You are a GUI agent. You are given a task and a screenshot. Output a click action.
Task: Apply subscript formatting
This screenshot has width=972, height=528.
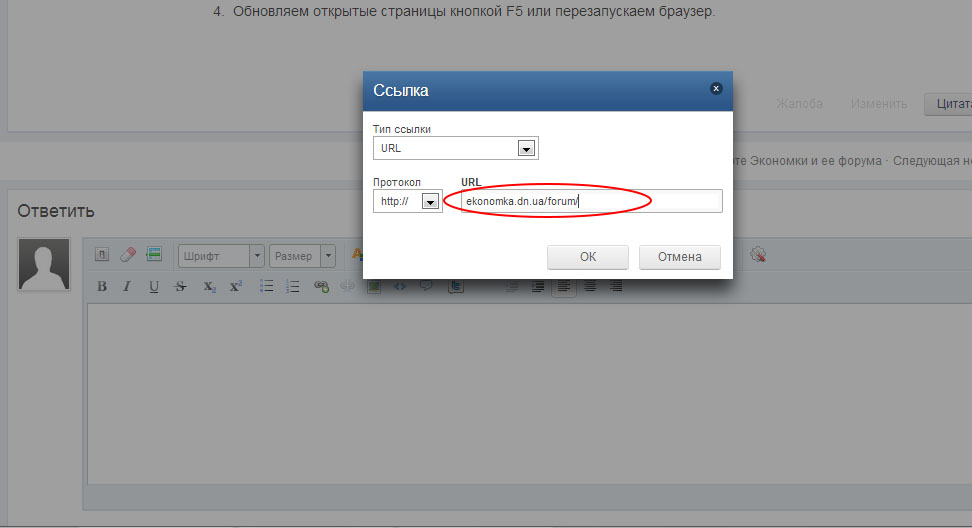pyautogui.click(x=210, y=286)
